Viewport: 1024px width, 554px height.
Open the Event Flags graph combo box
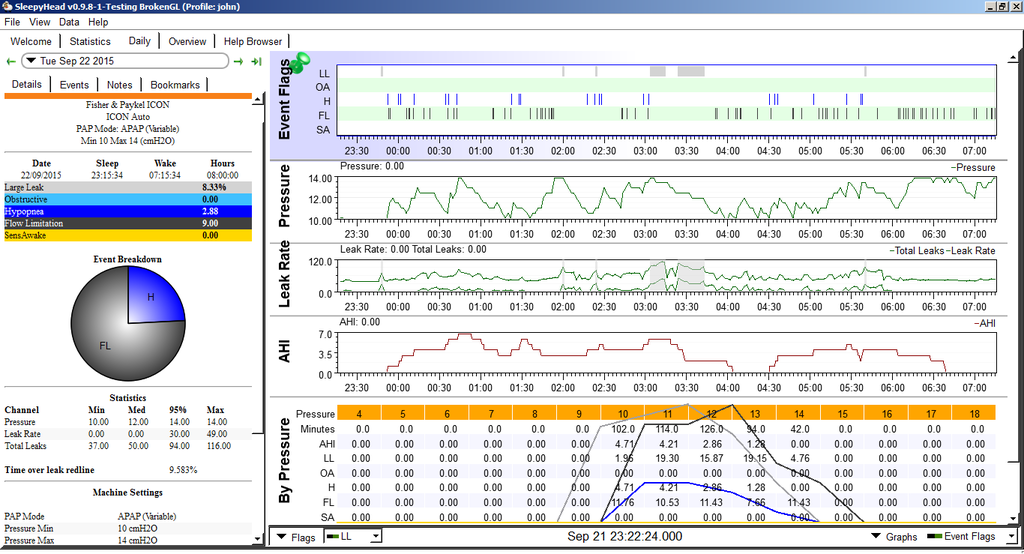coord(970,536)
